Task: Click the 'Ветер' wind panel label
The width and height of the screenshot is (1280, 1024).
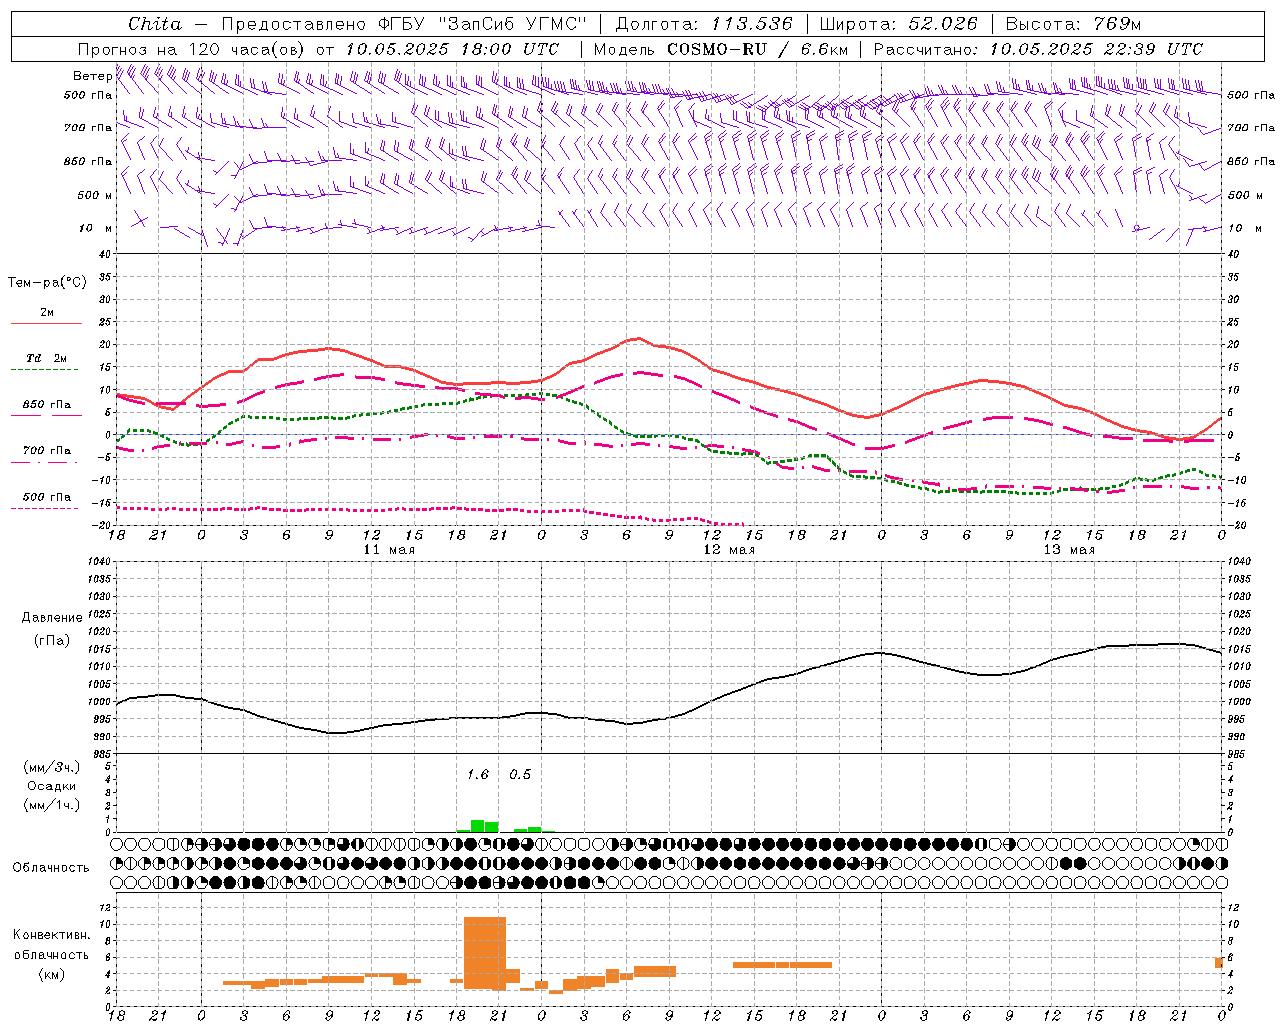Action: coord(93,76)
